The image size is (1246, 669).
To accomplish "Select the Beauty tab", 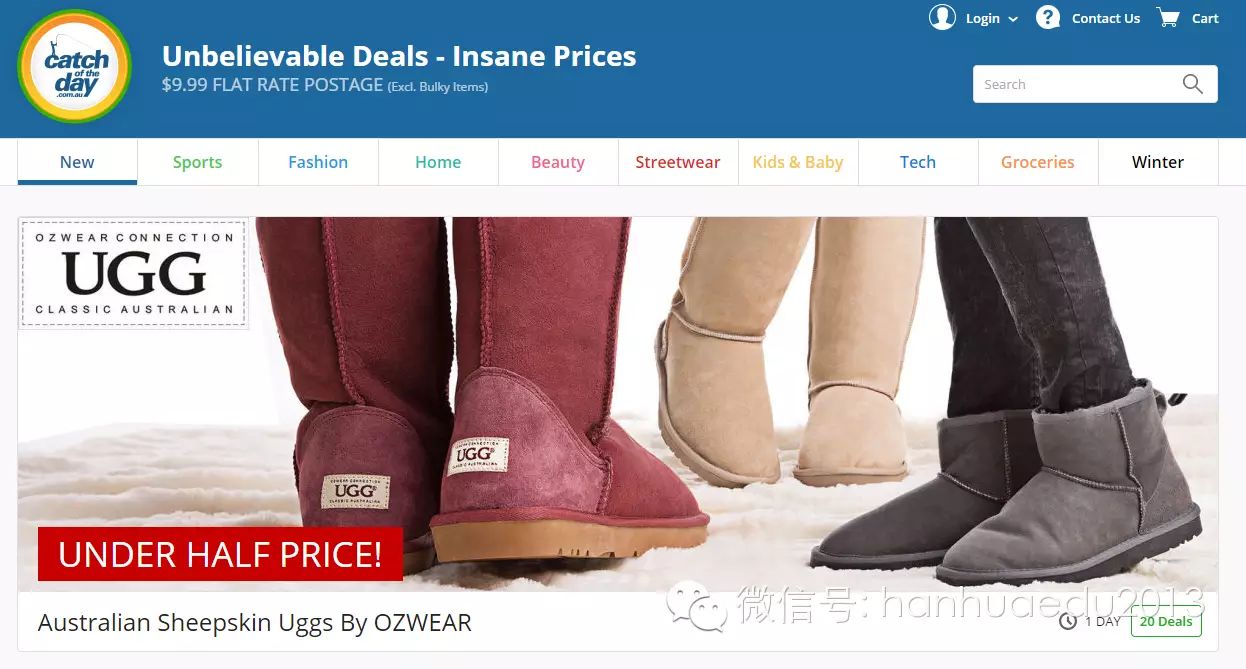I will point(558,162).
